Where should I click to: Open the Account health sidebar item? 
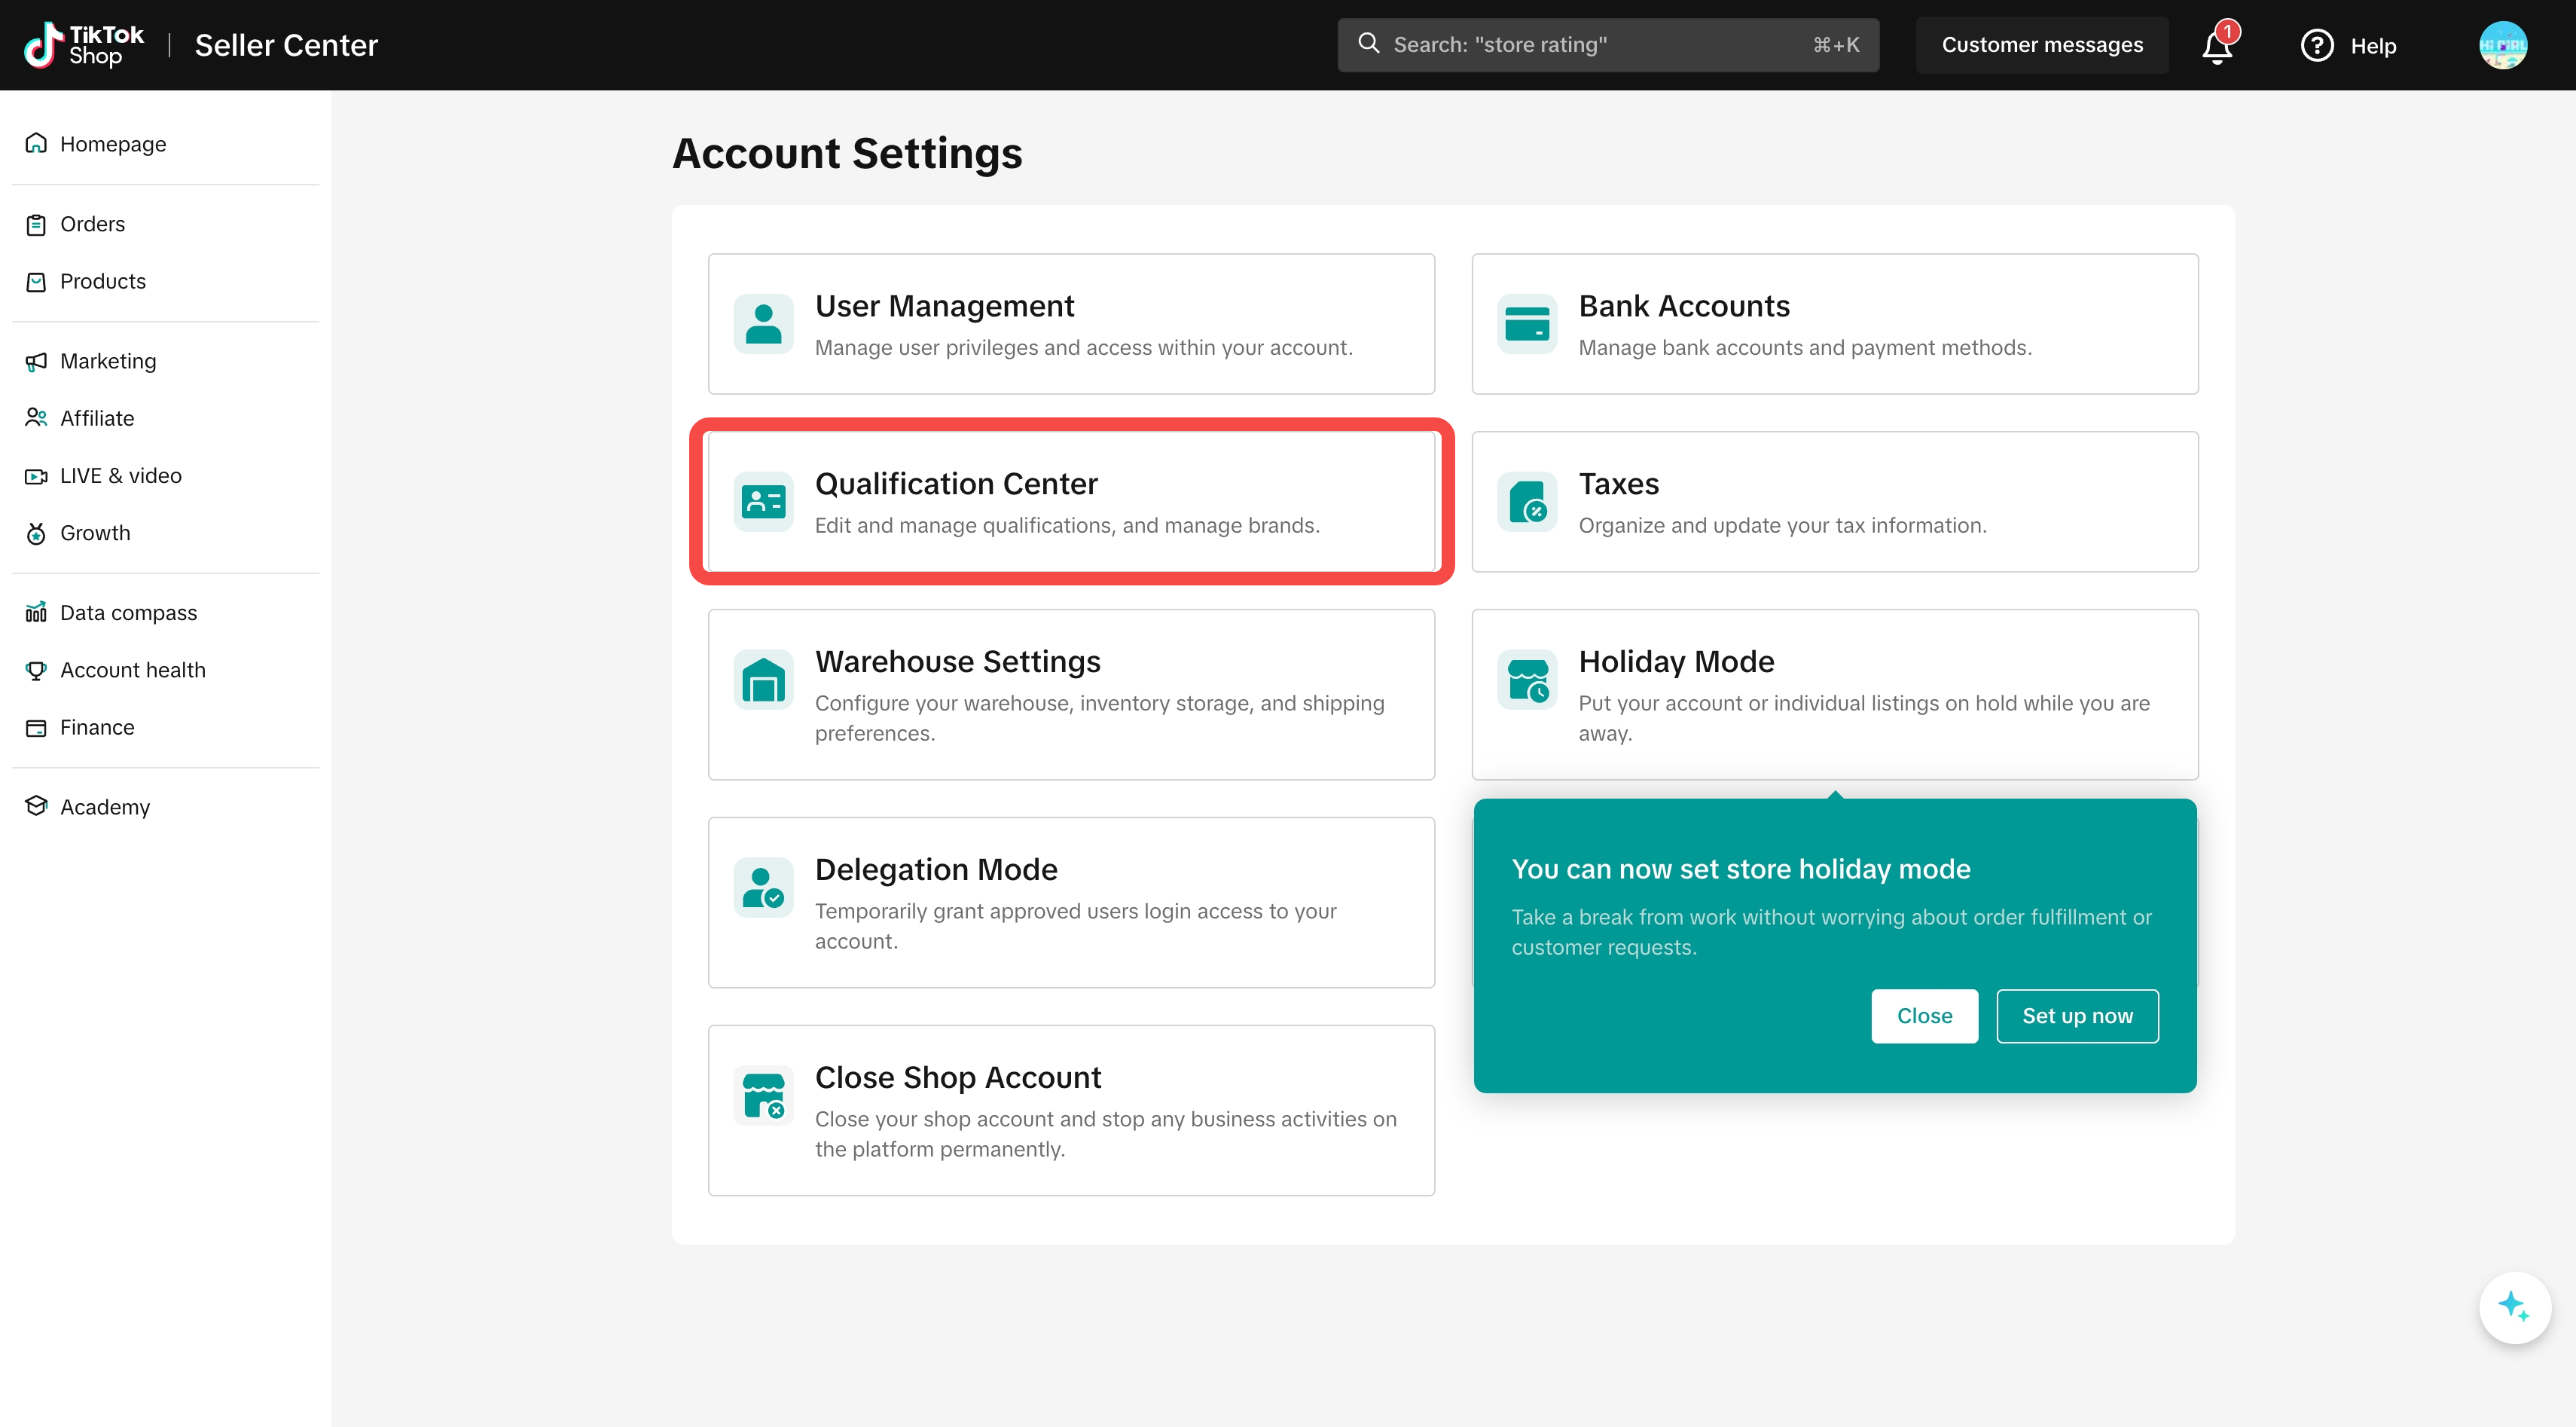(132, 670)
